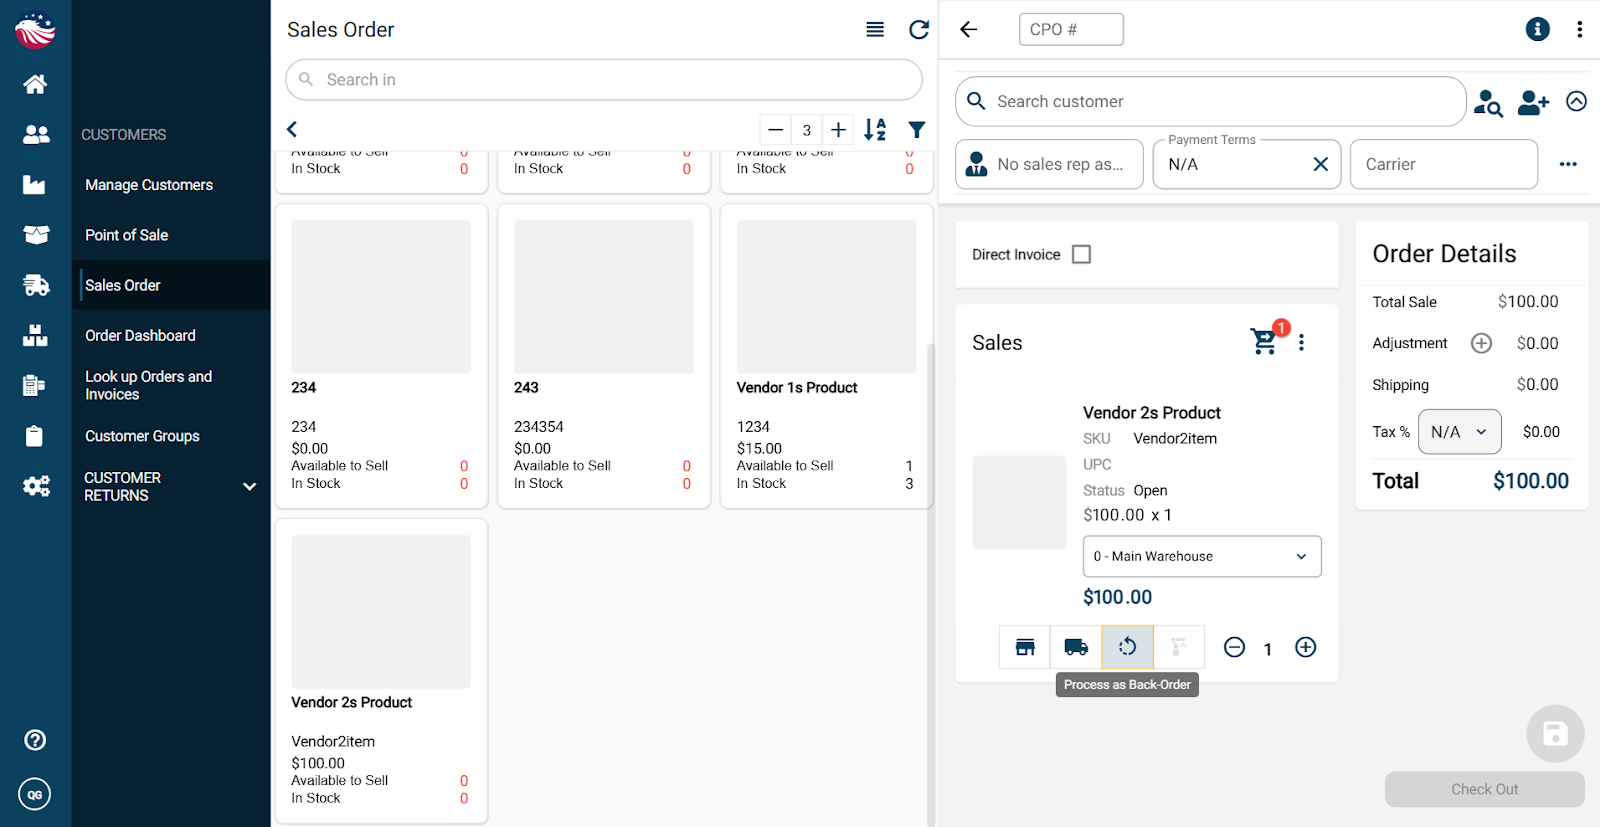Image resolution: width=1600 pixels, height=827 pixels.
Task: Select the ship truck icon for the cart item
Action: click(x=1076, y=647)
